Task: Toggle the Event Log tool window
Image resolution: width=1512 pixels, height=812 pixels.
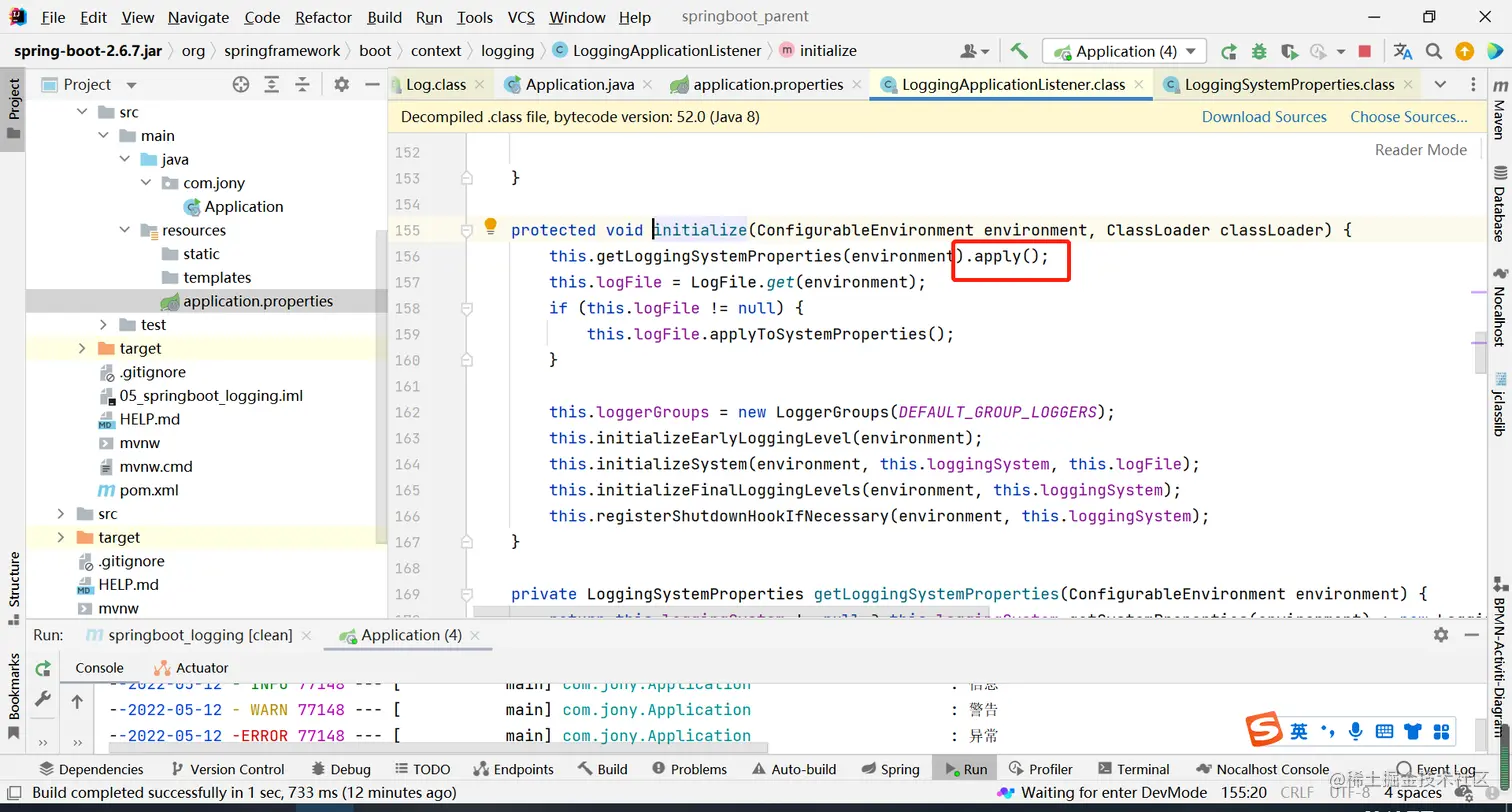Action: click(1436, 769)
